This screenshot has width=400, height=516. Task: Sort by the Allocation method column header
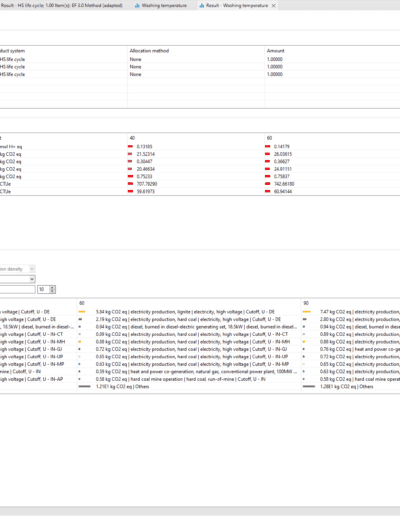click(x=149, y=51)
